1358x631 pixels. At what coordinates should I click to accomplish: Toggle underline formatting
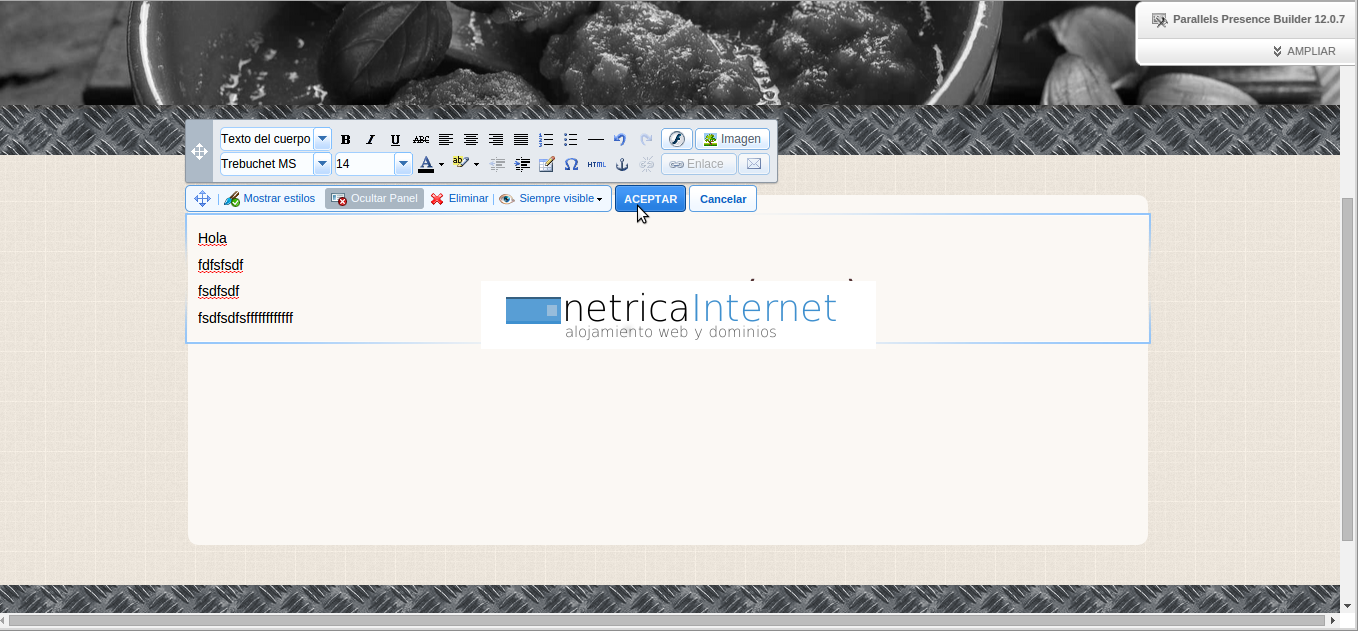[x=395, y=140]
